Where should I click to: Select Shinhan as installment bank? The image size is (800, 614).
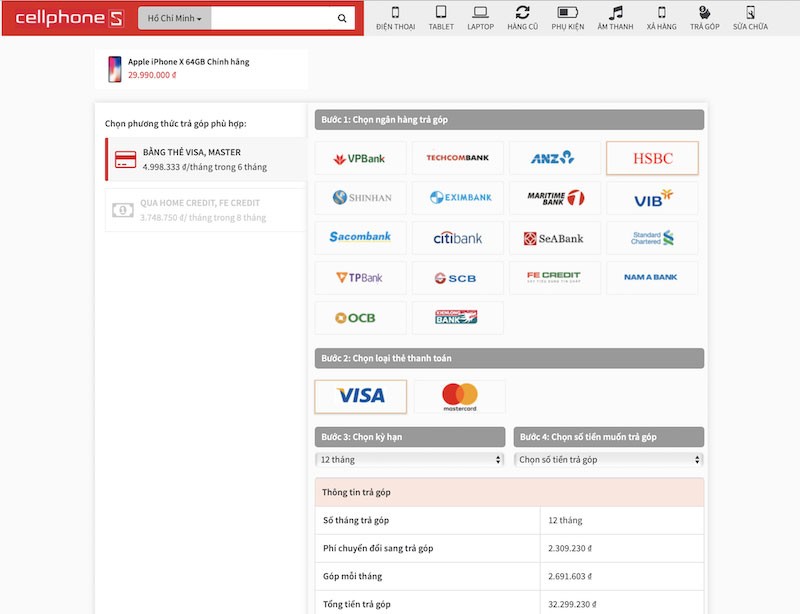click(360, 198)
